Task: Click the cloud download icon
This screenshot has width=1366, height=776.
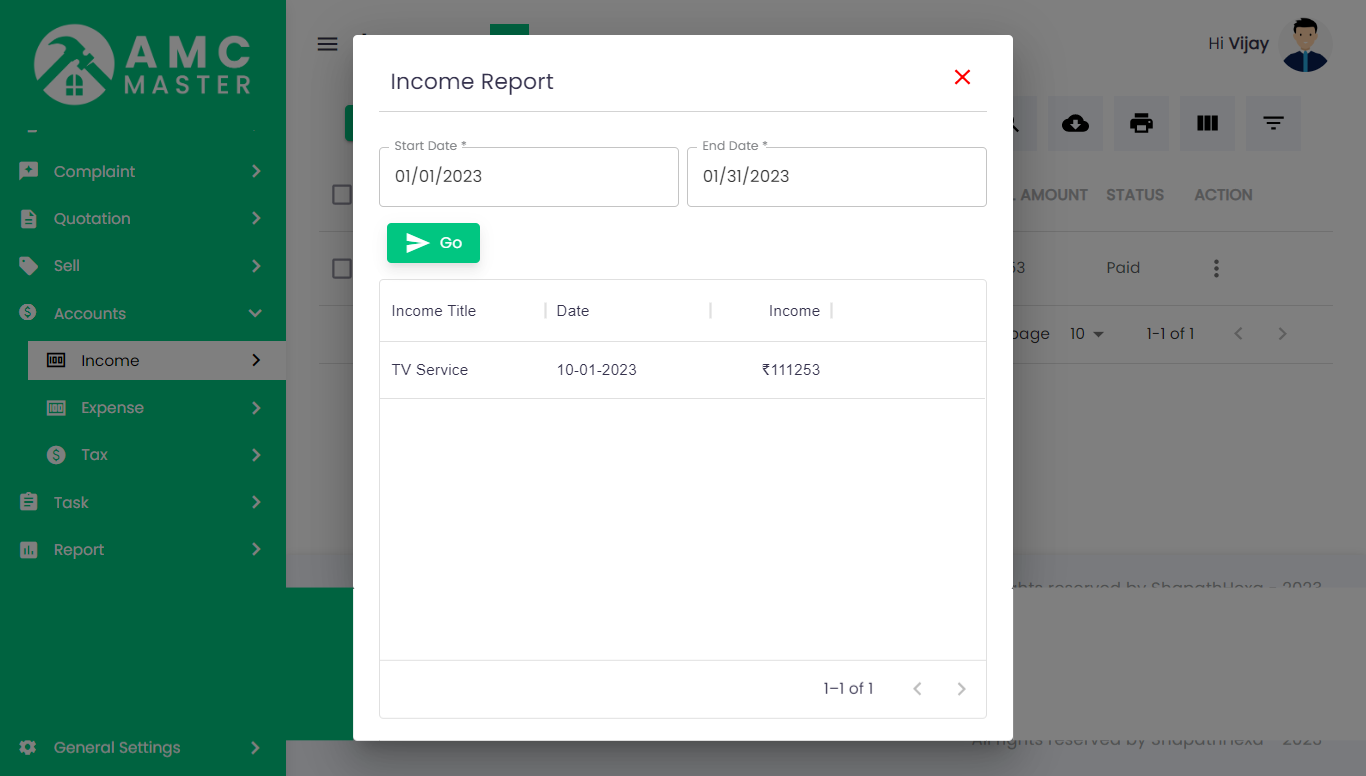Action: click(1075, 124)
